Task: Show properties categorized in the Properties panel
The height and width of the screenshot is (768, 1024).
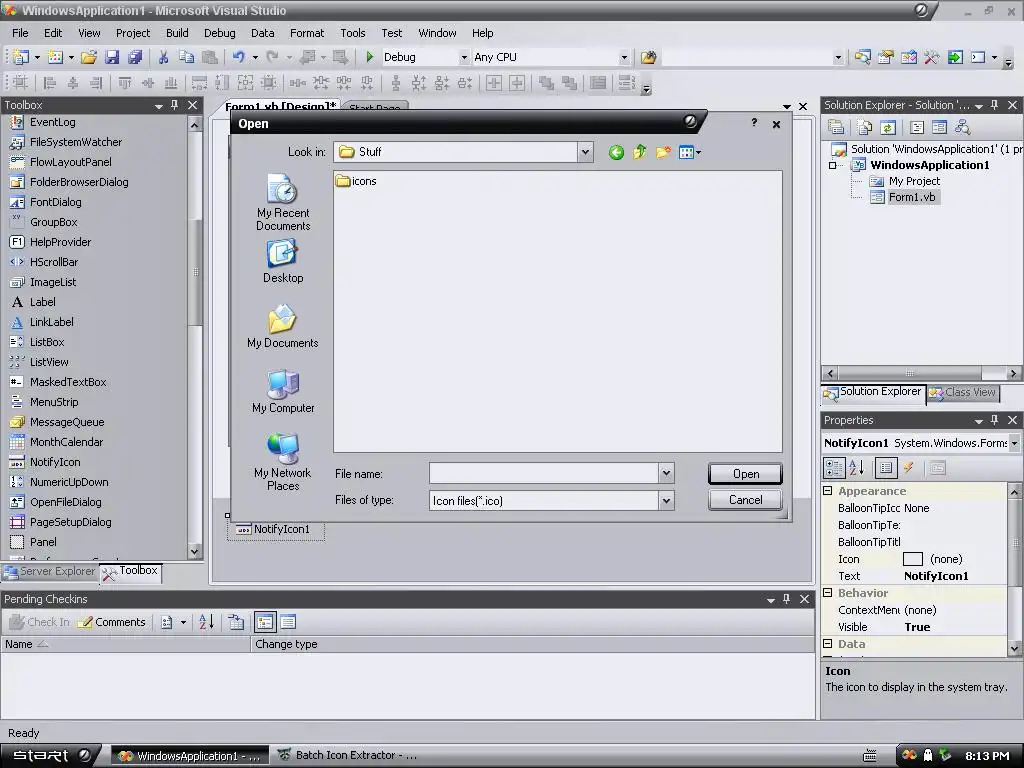Action: (x=834, y=468)
